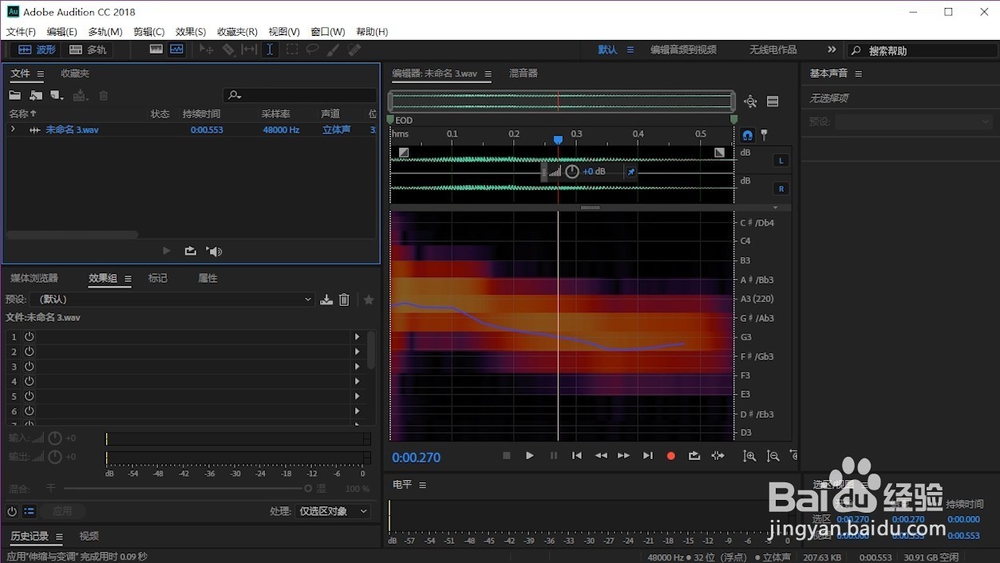The width and height of the screenshot is (1000, 563).
Task: Toggle power for effect slot 1
Action: coord(29,336)
